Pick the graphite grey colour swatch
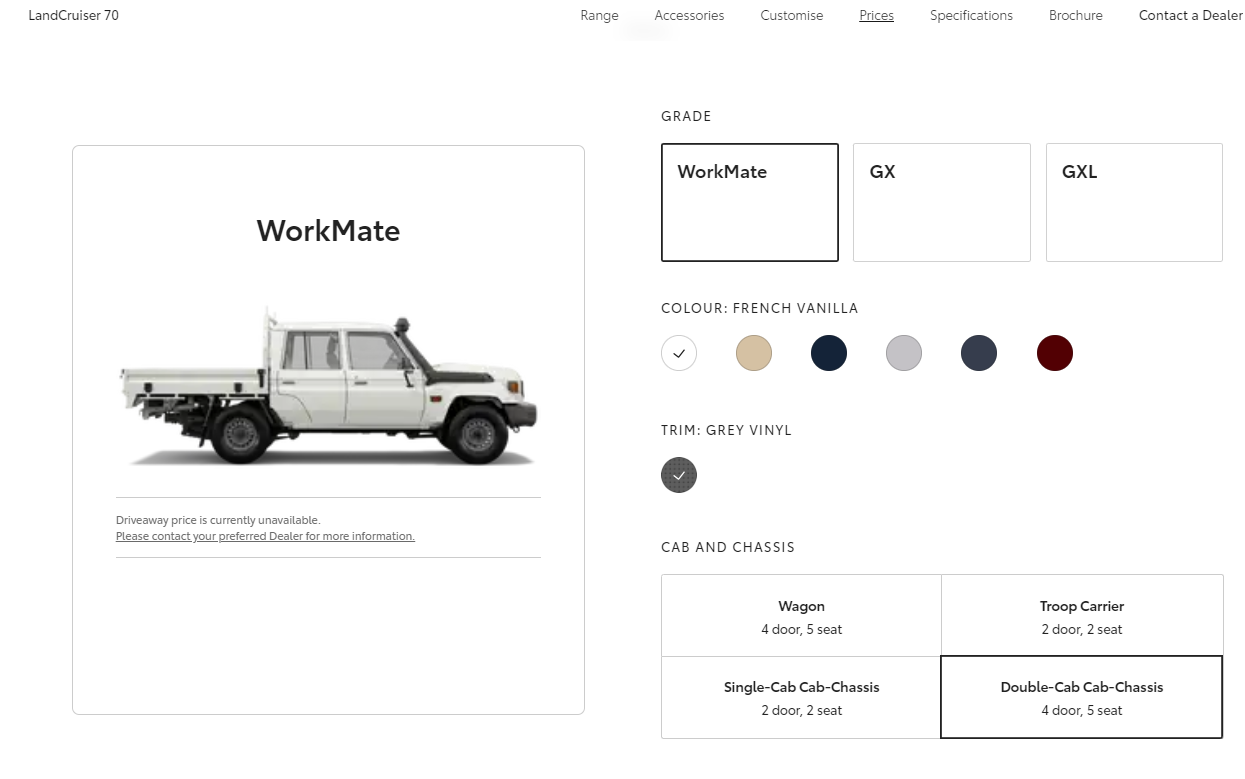Viewport: 1245px width, 779px height. (x=979, y=353)
